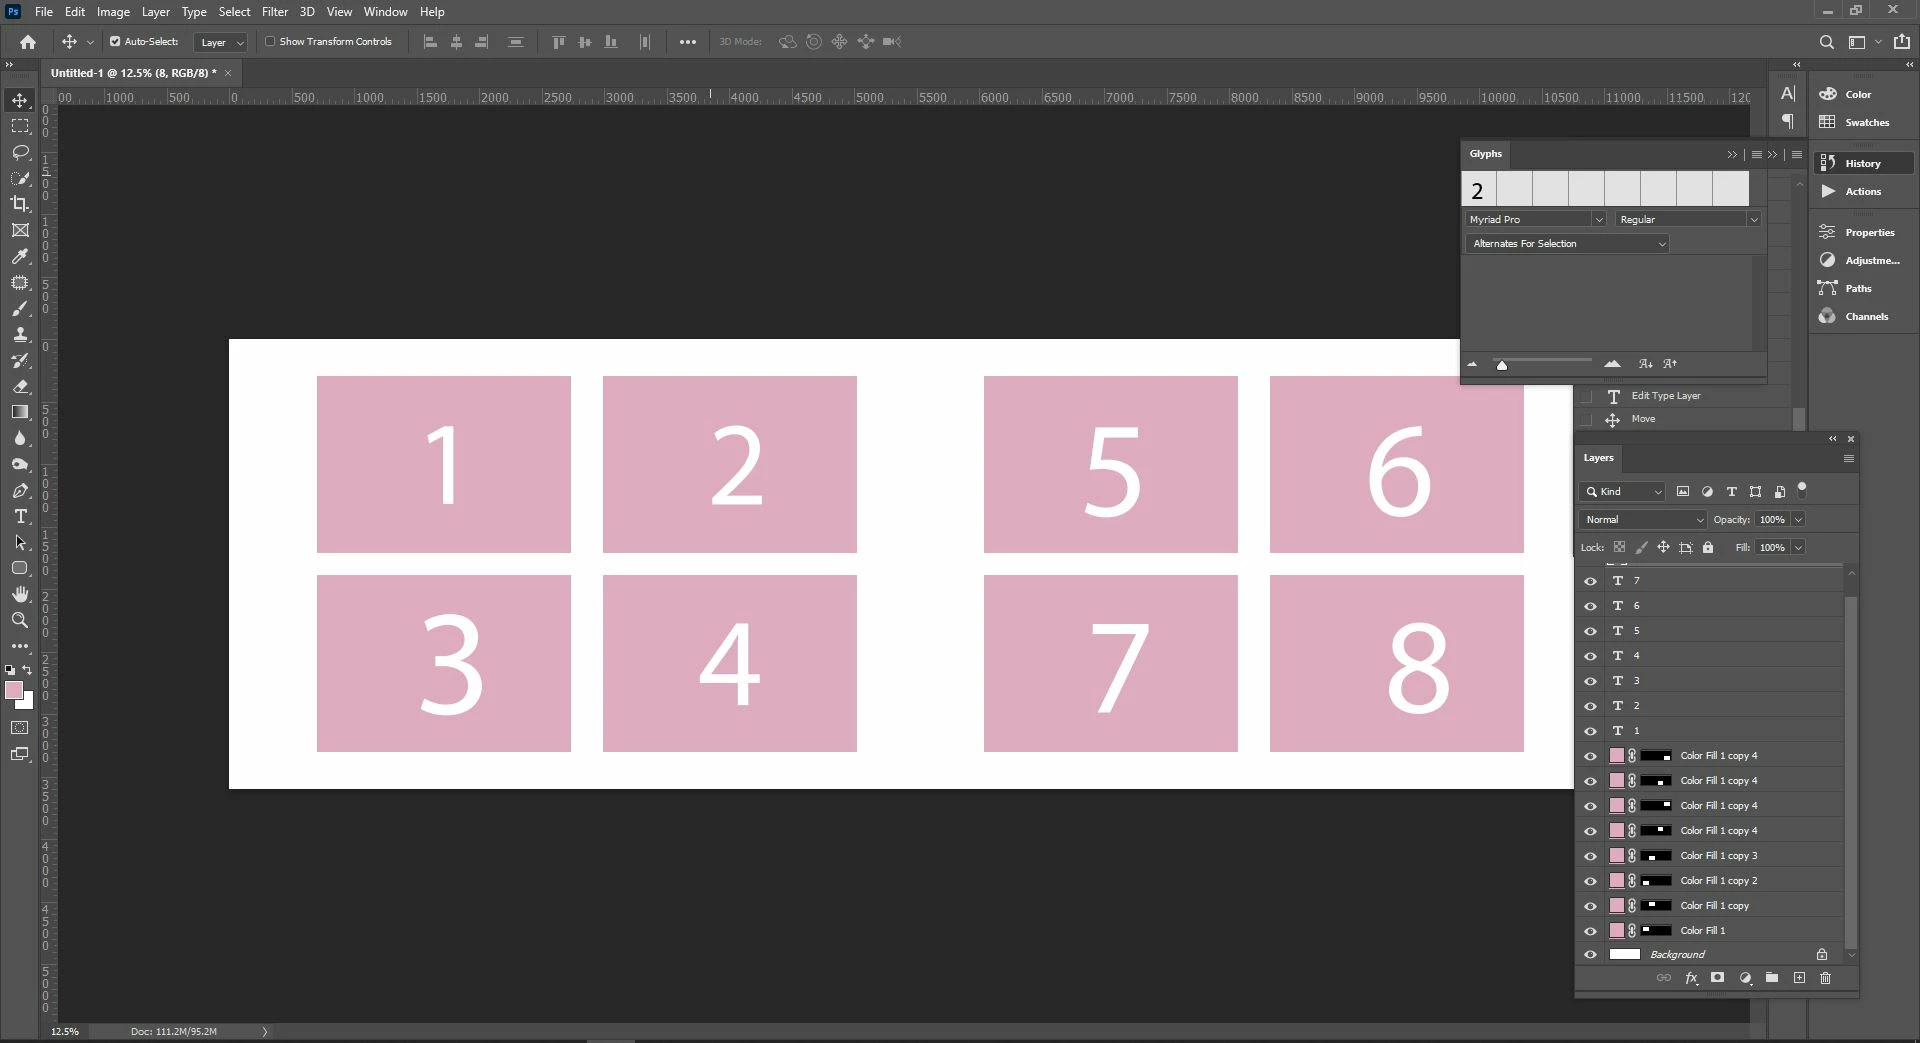The width and height of the screenshot is (1920, 1043).
Task: Click the glyph 2 cell in Glyphs panel
Action: pos(1478,188)
